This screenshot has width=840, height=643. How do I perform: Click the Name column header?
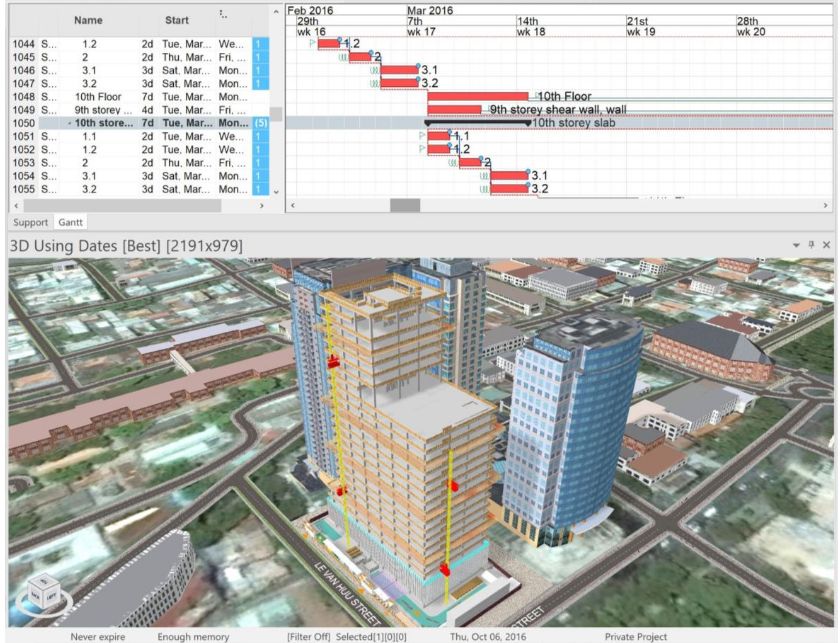[x=88, y=20]
